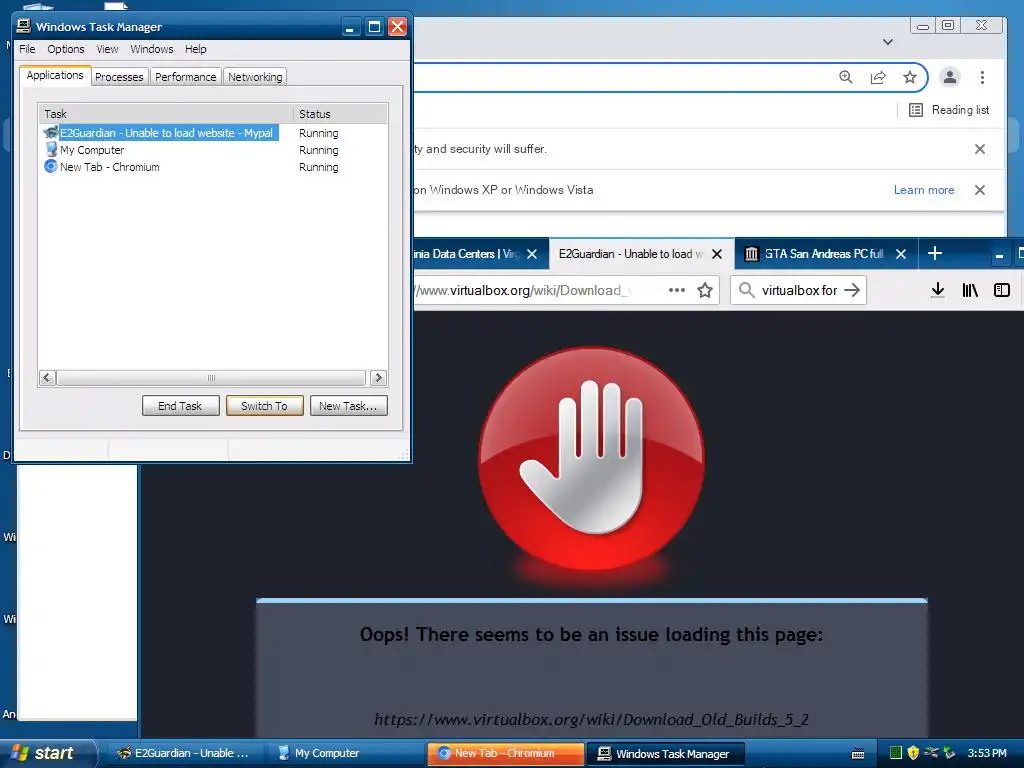Click the search go arrow in Mypal

tap(852, 290)
